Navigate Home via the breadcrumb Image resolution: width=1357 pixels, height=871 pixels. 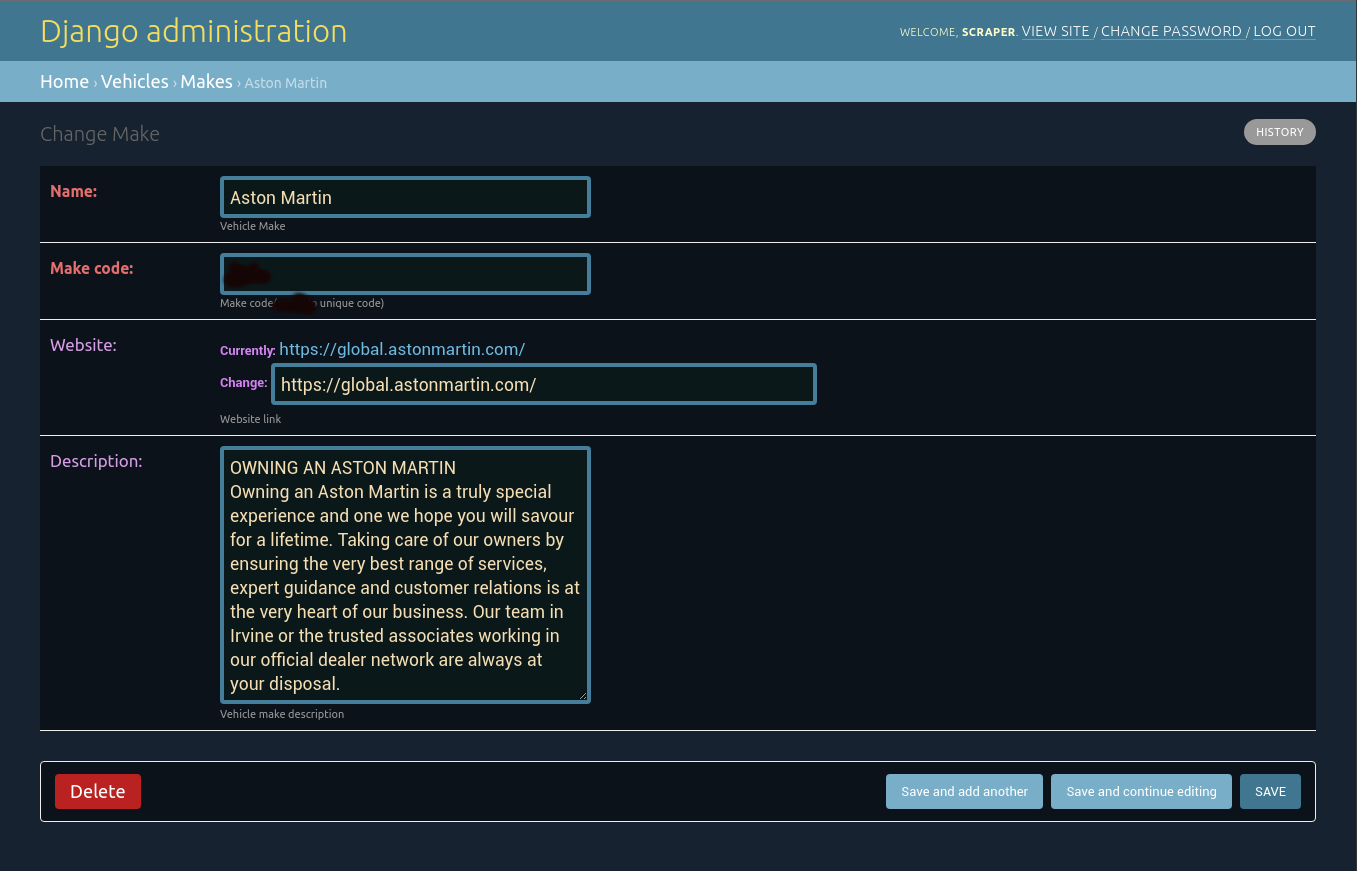[64, 81]
